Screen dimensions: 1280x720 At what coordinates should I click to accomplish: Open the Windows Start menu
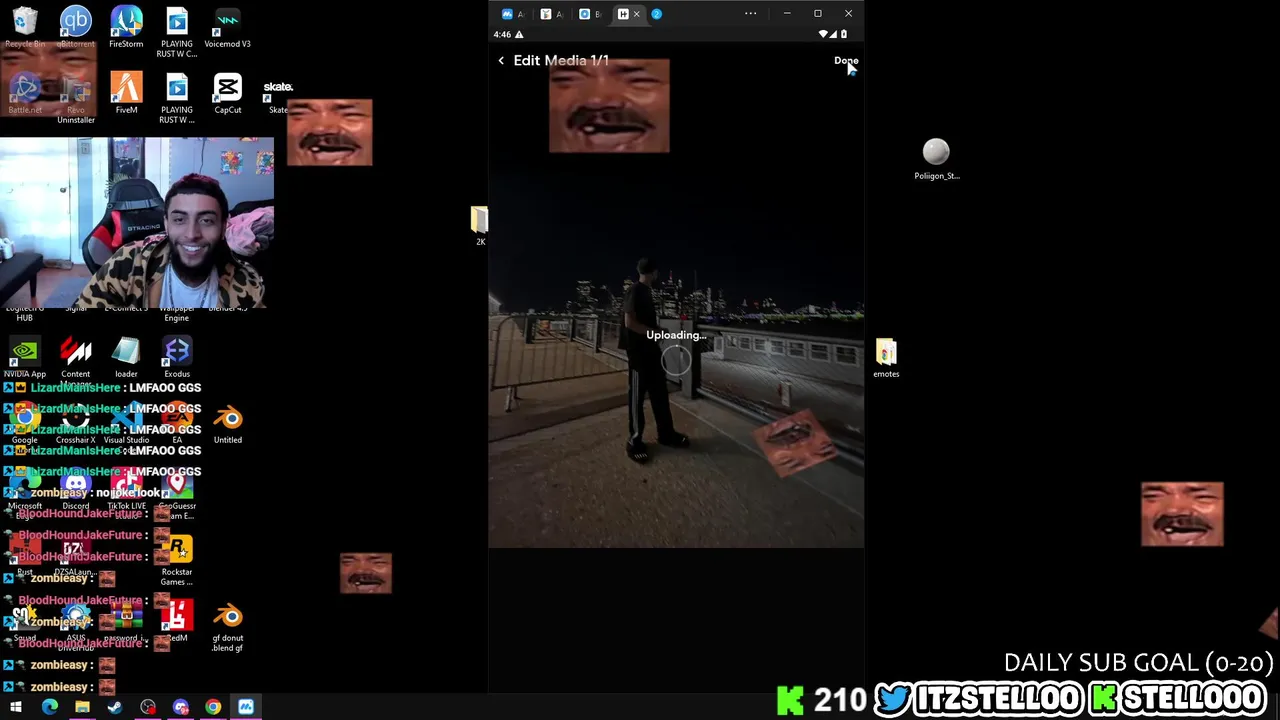click(16, 707)
